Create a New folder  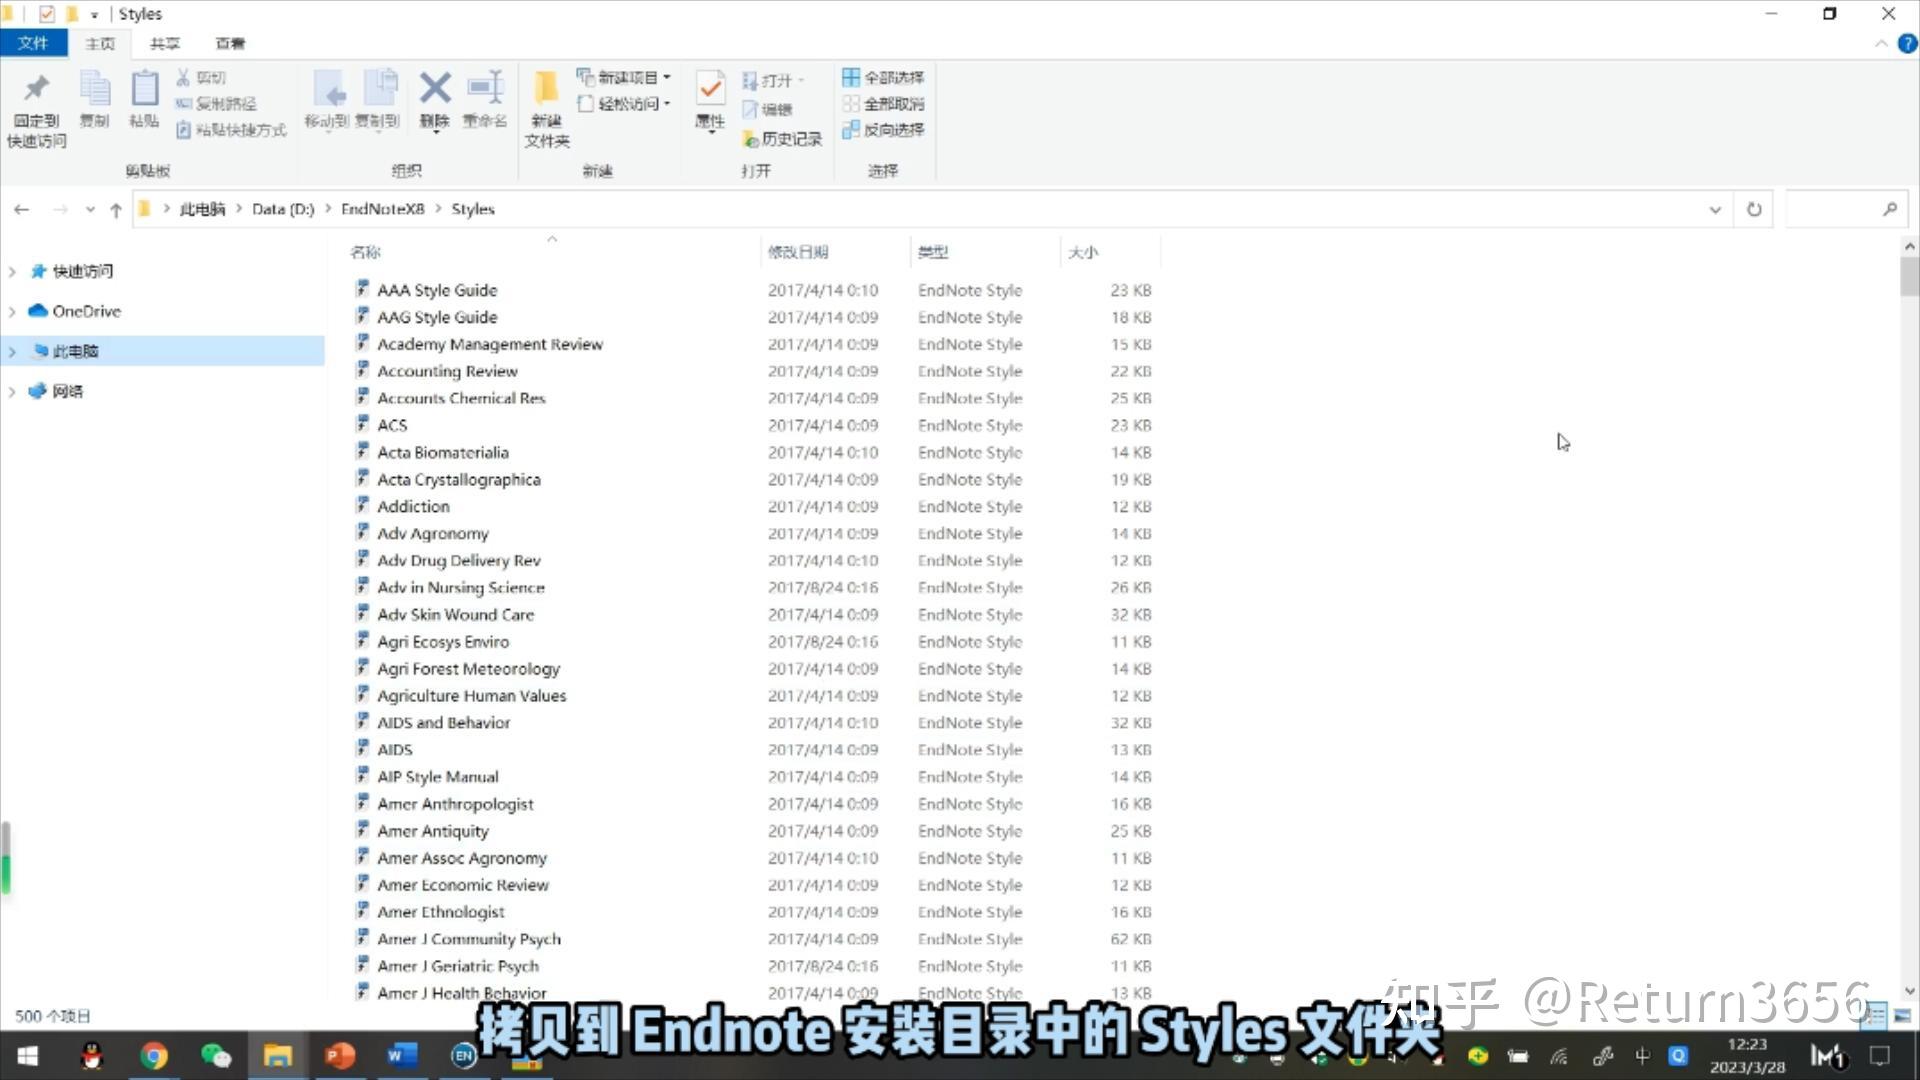(547, 110)
